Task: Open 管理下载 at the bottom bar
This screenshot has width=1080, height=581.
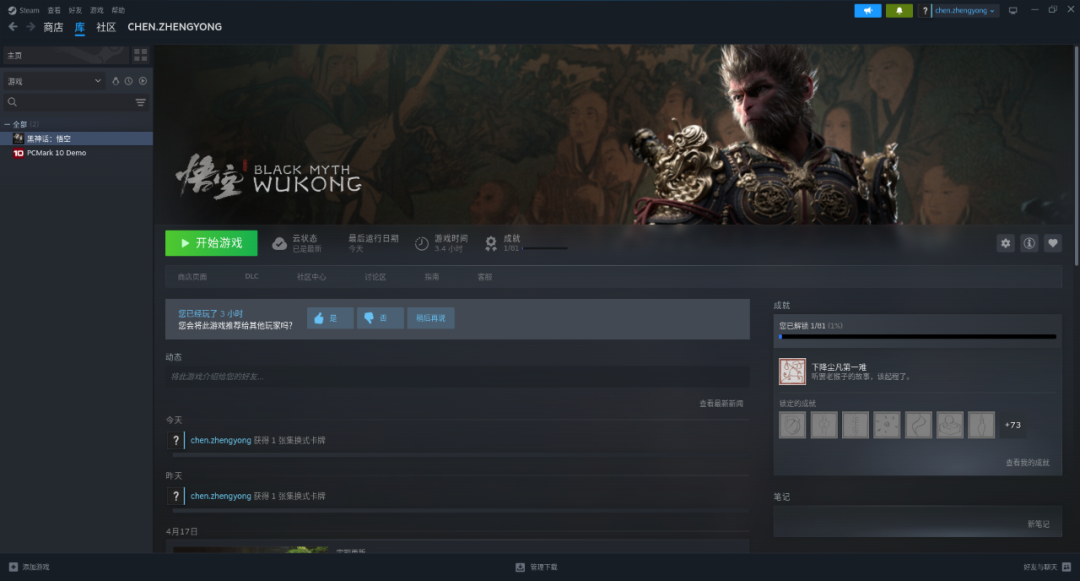Action: coord(537,567)
